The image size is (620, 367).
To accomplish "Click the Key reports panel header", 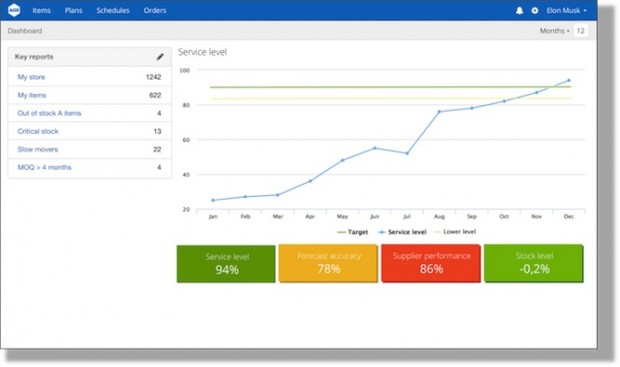I will 90,57.
